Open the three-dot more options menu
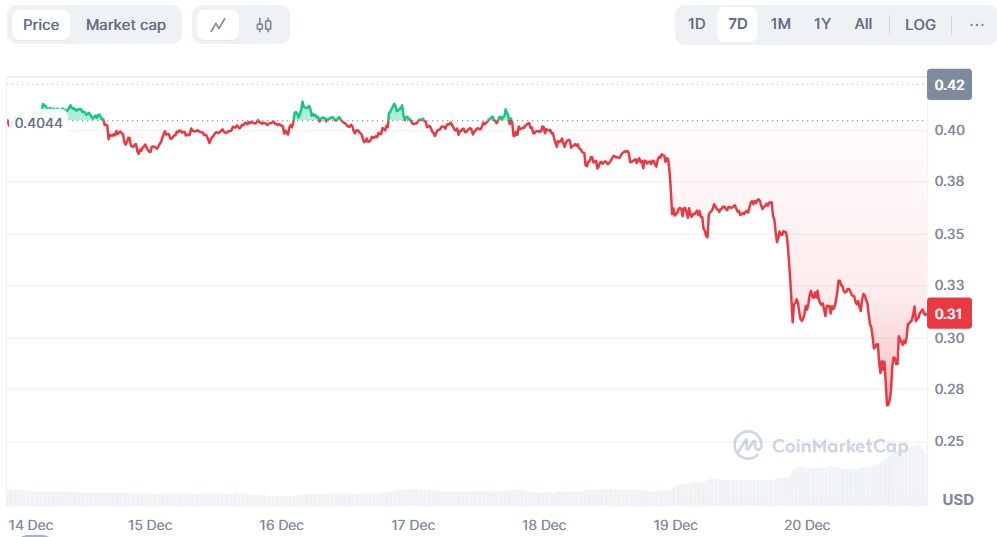This screenshot has width=997, height=537. tap(977, 24)
